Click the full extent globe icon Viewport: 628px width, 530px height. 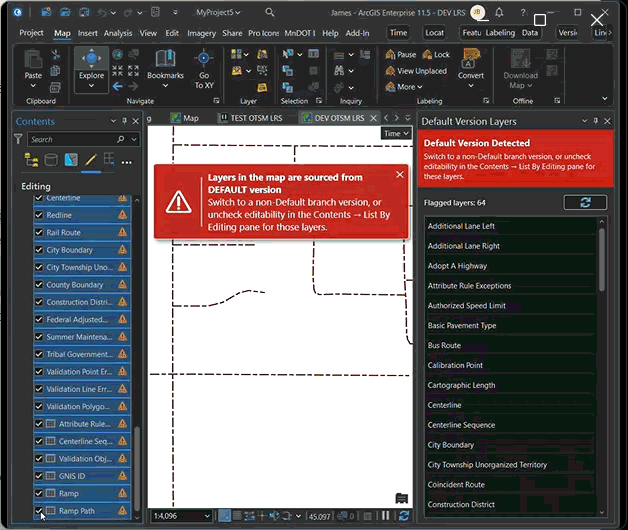pyautogui.click(x=117, y=54)
